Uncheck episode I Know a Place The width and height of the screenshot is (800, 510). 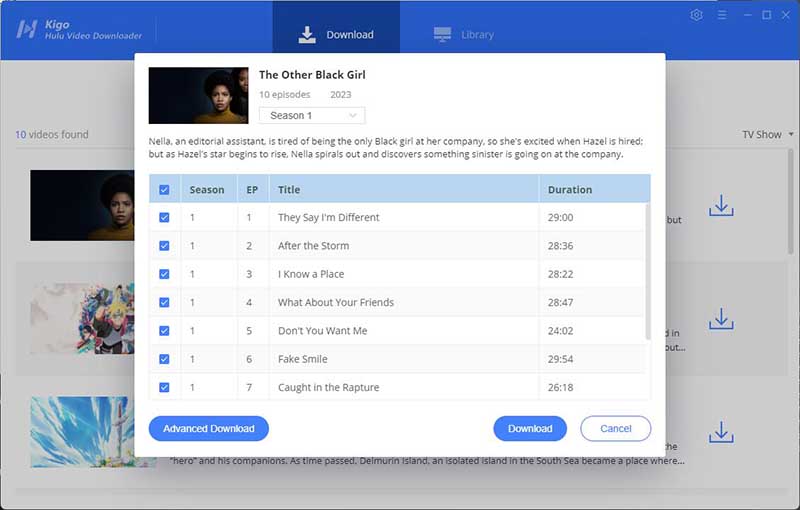164,274
